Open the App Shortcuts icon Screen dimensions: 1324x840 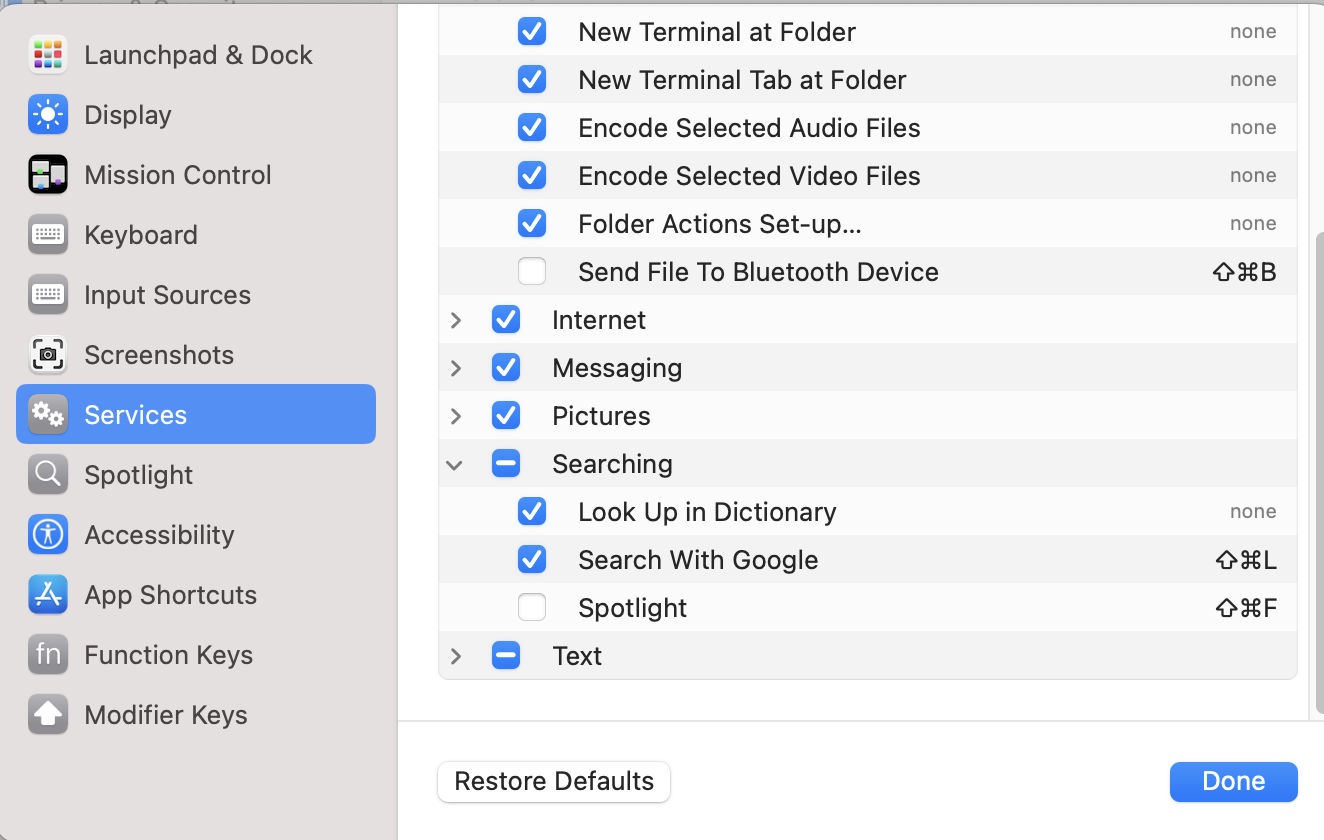pyautogui.click(x=48, y=595)
